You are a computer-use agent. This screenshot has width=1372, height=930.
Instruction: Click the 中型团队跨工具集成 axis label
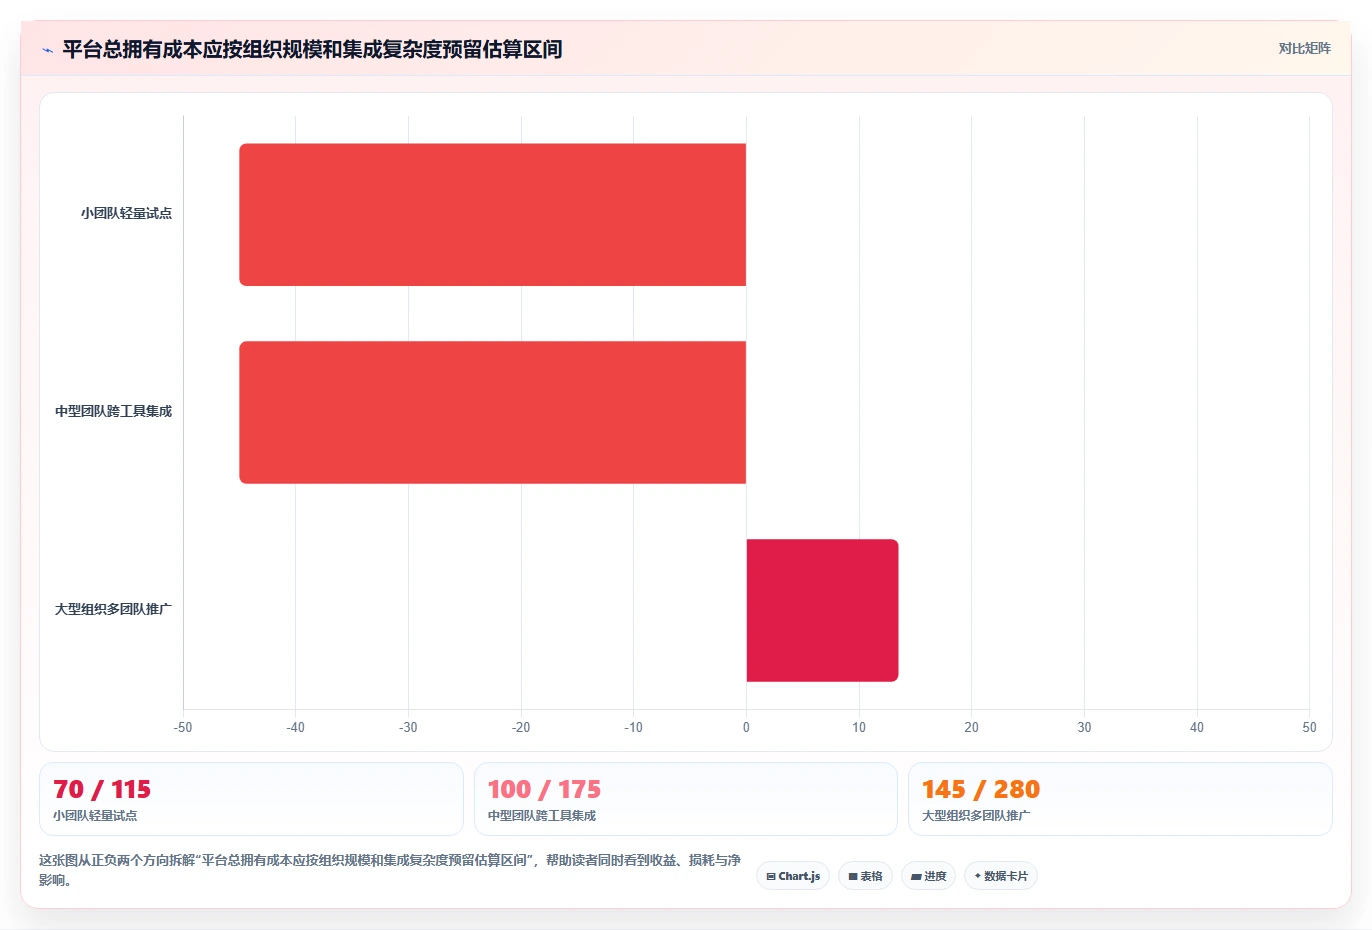(x=113, y=412)
